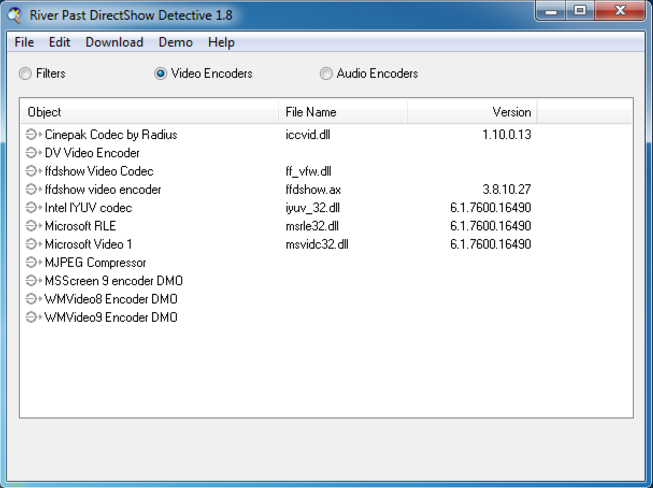The image size is (653, 488).
Task: Select the MJPEG Compressor entry
Action: tap(95, 262)
